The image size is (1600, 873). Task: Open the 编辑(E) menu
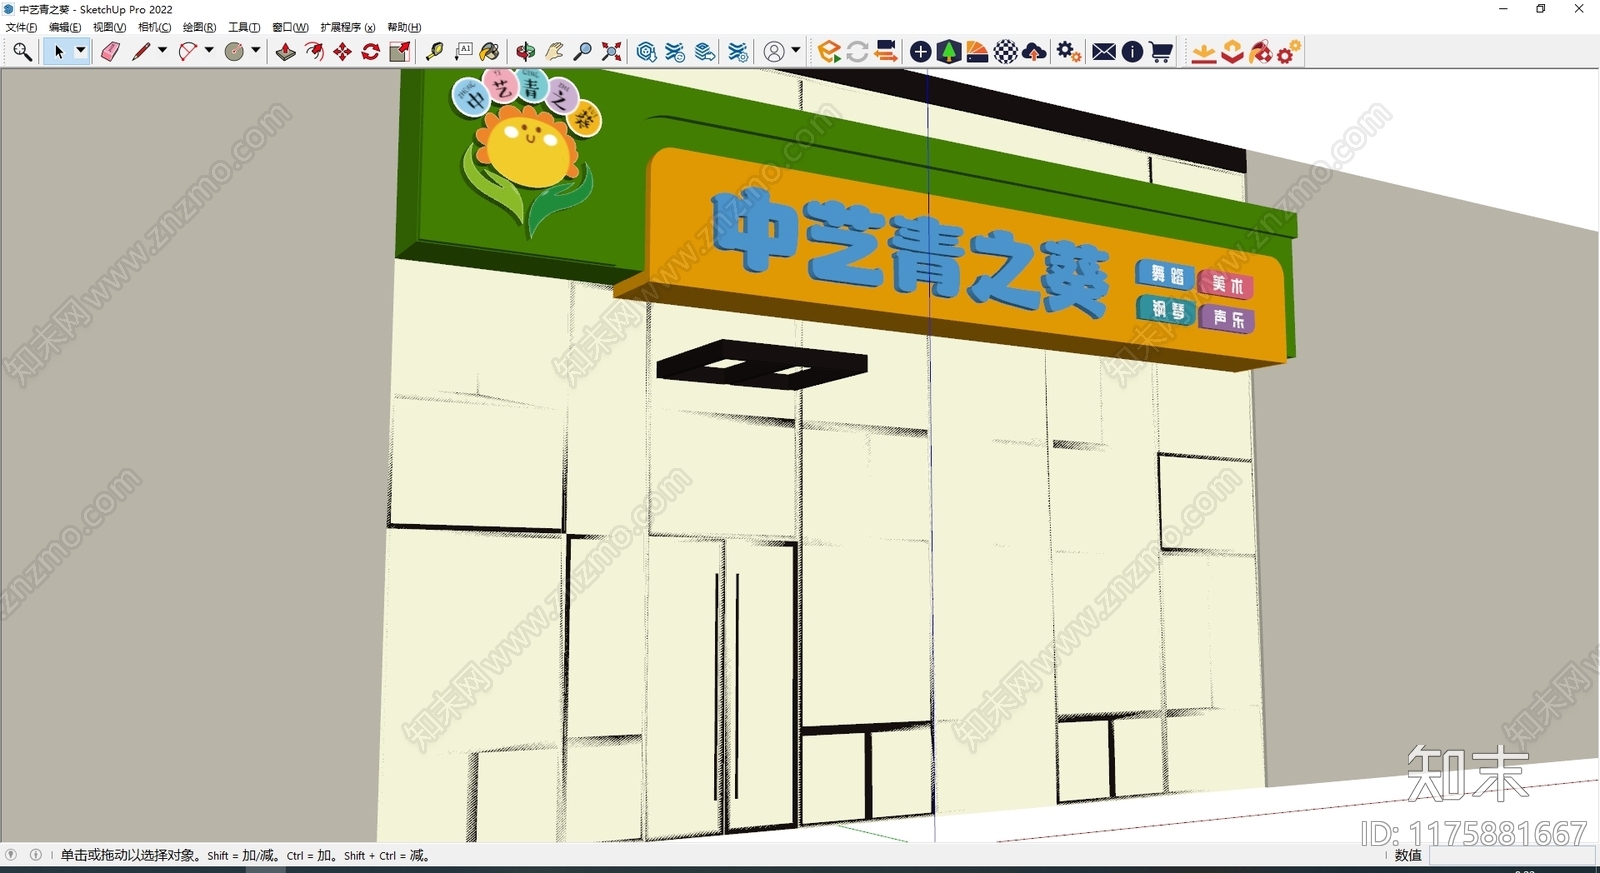(x=65, y=27)
